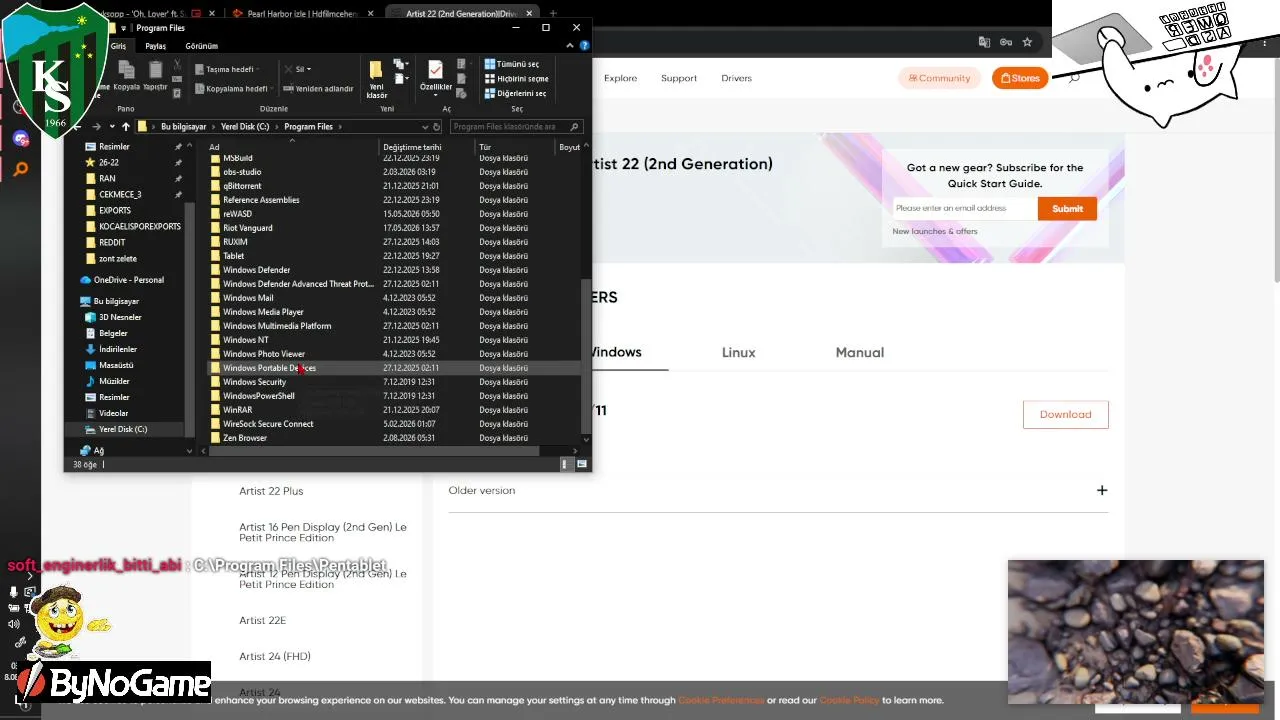
Task: Open the Discord icon on the left edge
Action: [21, 138]
